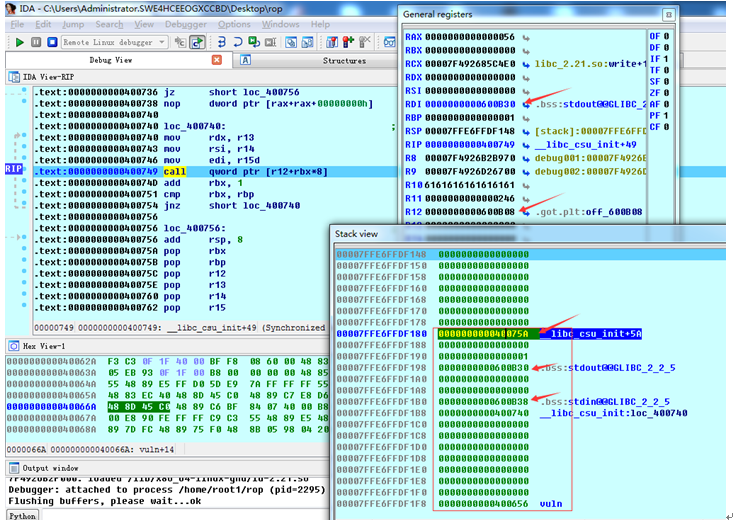Close the Debug View tab with red X
This screenshot has width=735, height=520.
tap(217, 60)
